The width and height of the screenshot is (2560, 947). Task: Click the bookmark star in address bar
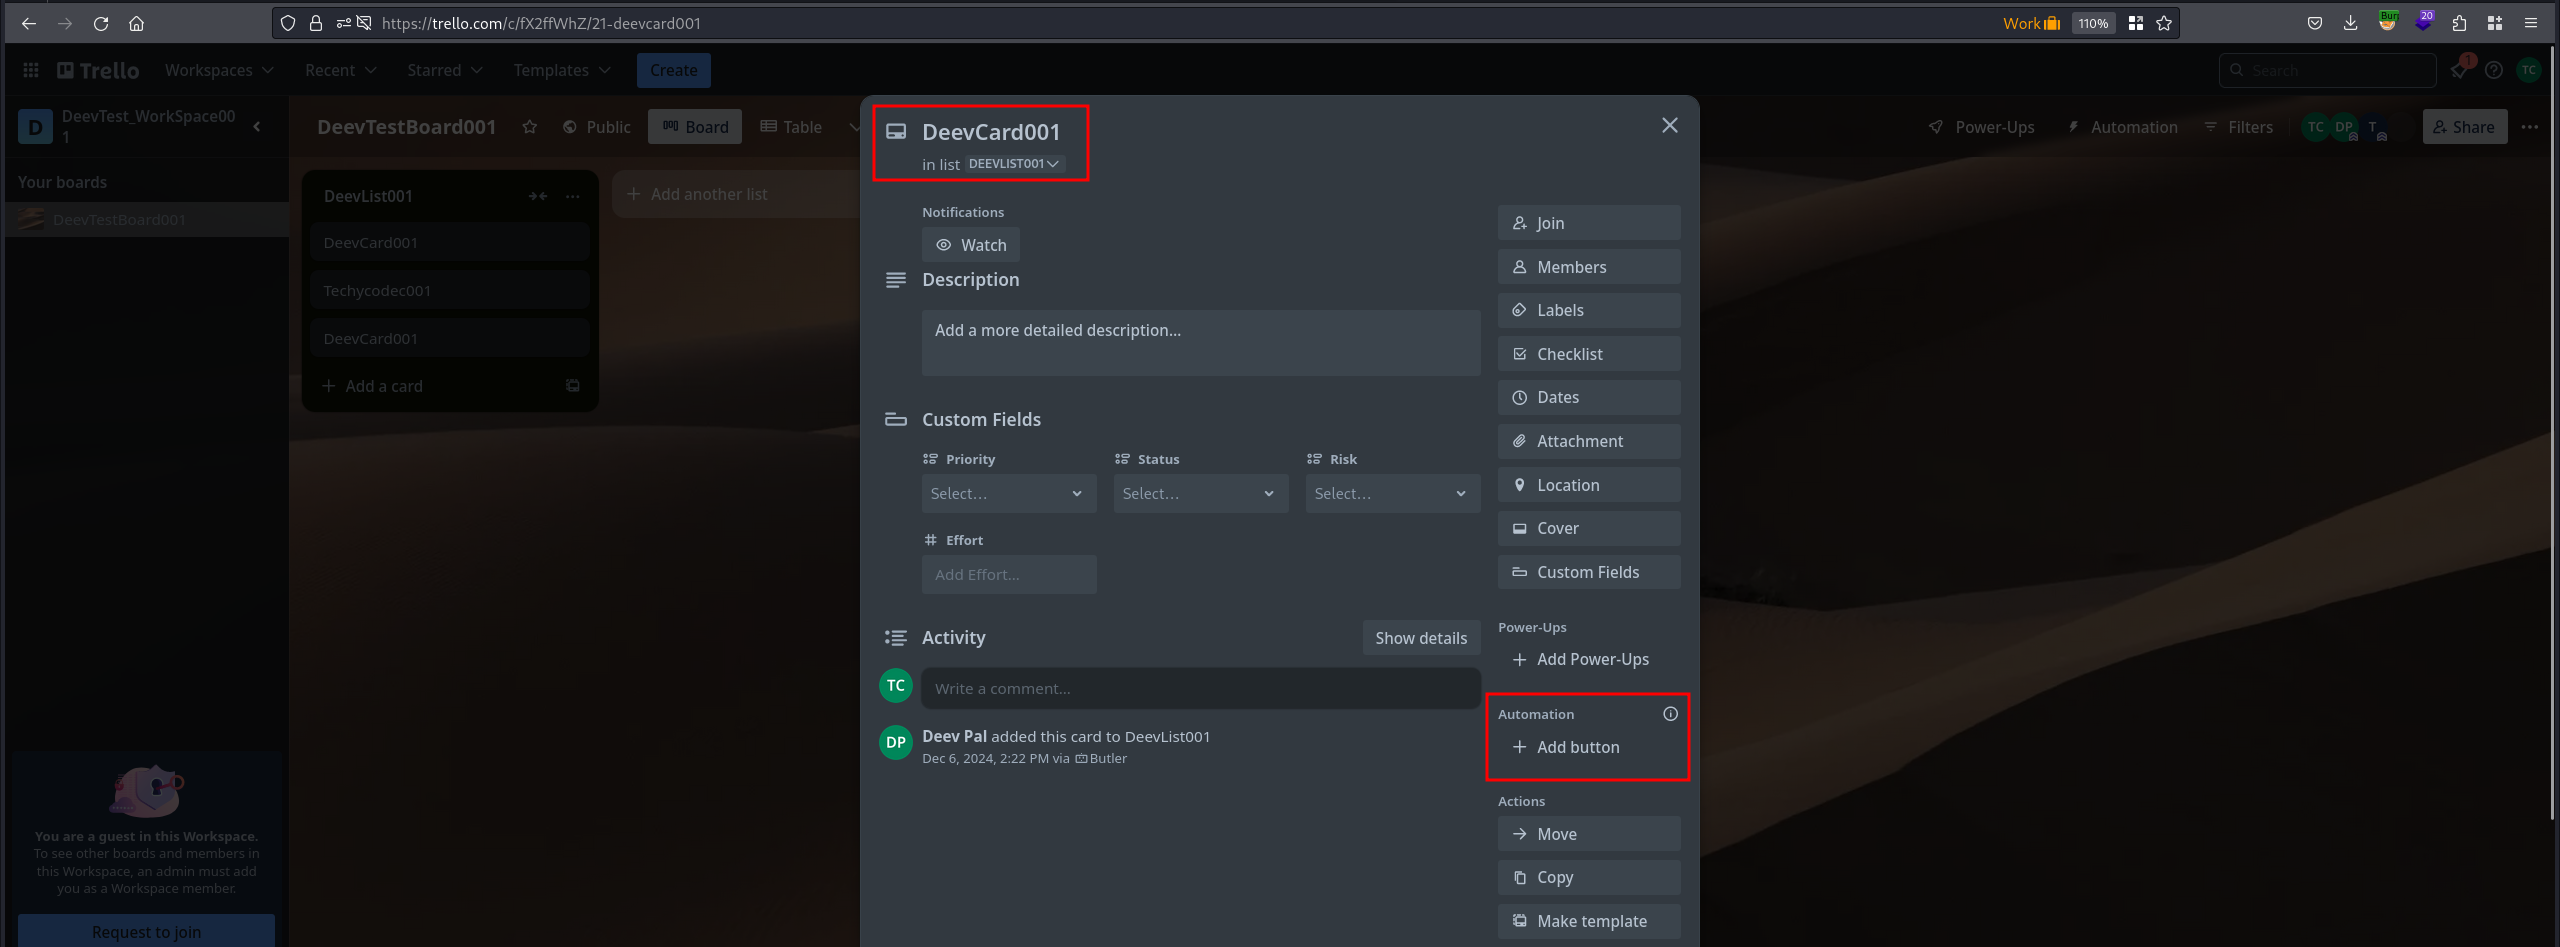coord(2164,23)
